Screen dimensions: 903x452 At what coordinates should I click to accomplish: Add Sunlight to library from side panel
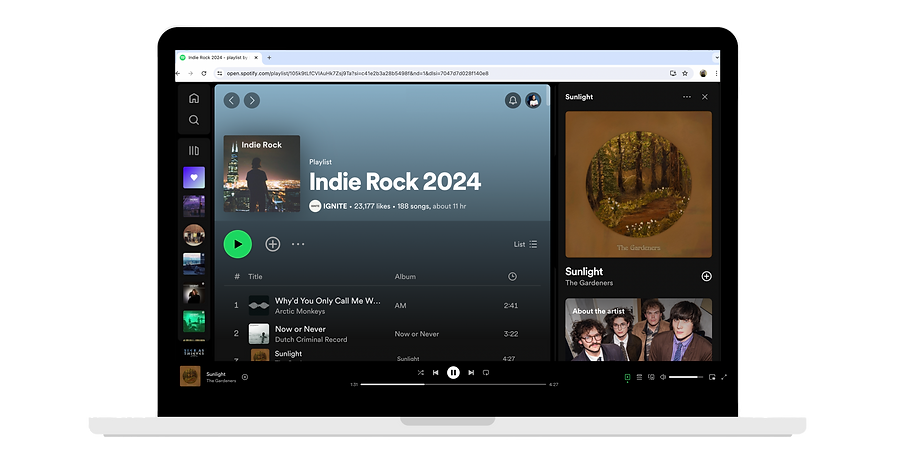click(707, 276)
